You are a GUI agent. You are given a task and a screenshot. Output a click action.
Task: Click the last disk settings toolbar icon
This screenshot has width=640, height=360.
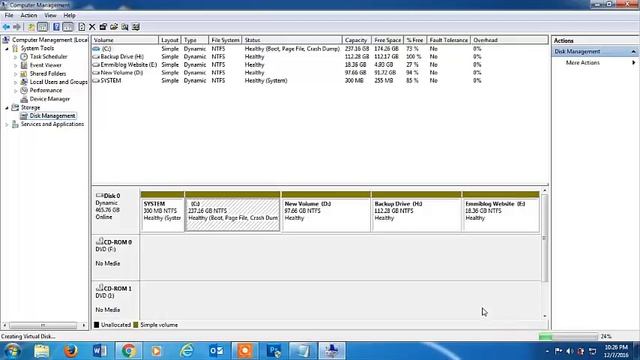pos(136,27)
